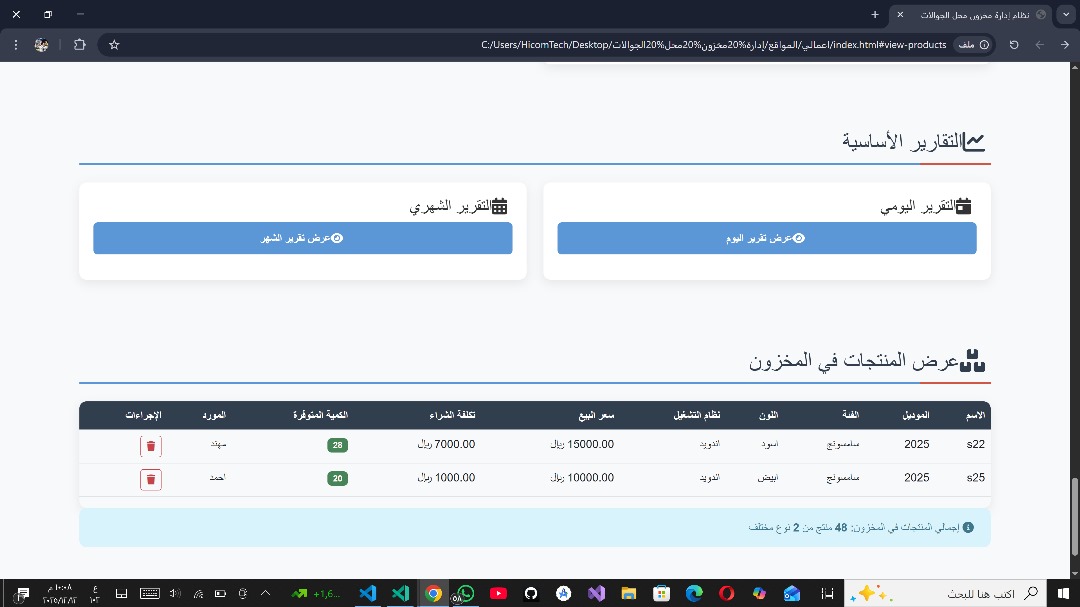This screenshot has height=607, width=1080.
Task: Click the chart icon beside التقارير الأساسية heading
Action: click(974, 142)
